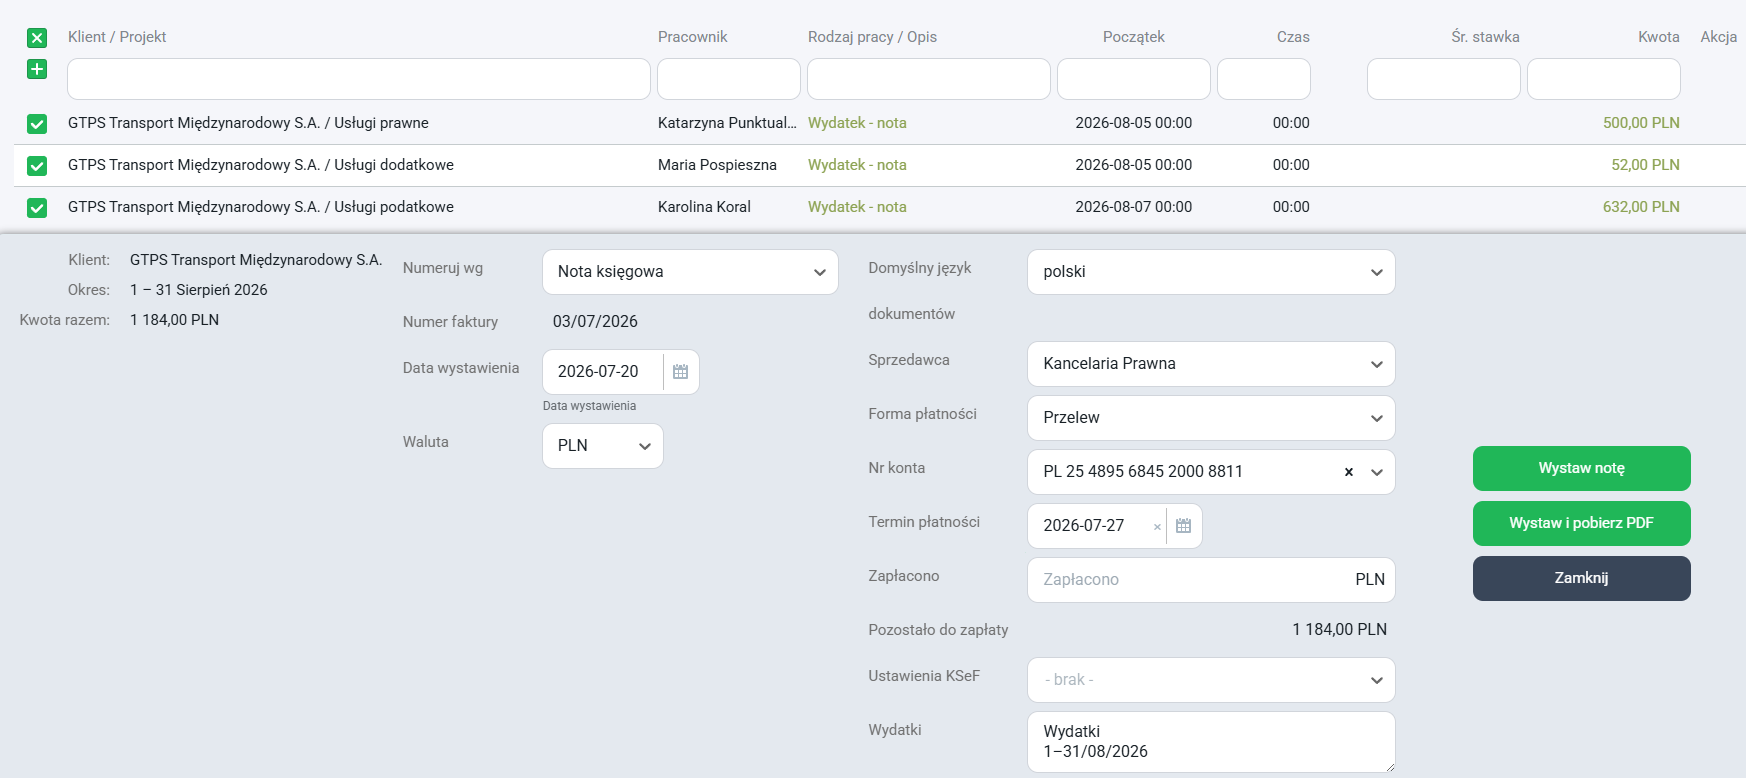Click the green plus add icon

(x=37, y=69)
